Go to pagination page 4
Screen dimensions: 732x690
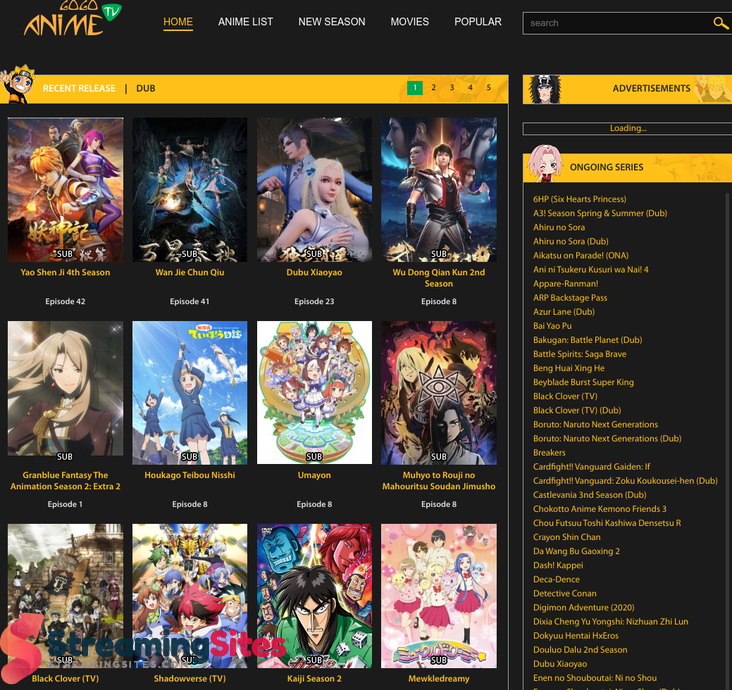pyautogui.click(x=470, y=88)
